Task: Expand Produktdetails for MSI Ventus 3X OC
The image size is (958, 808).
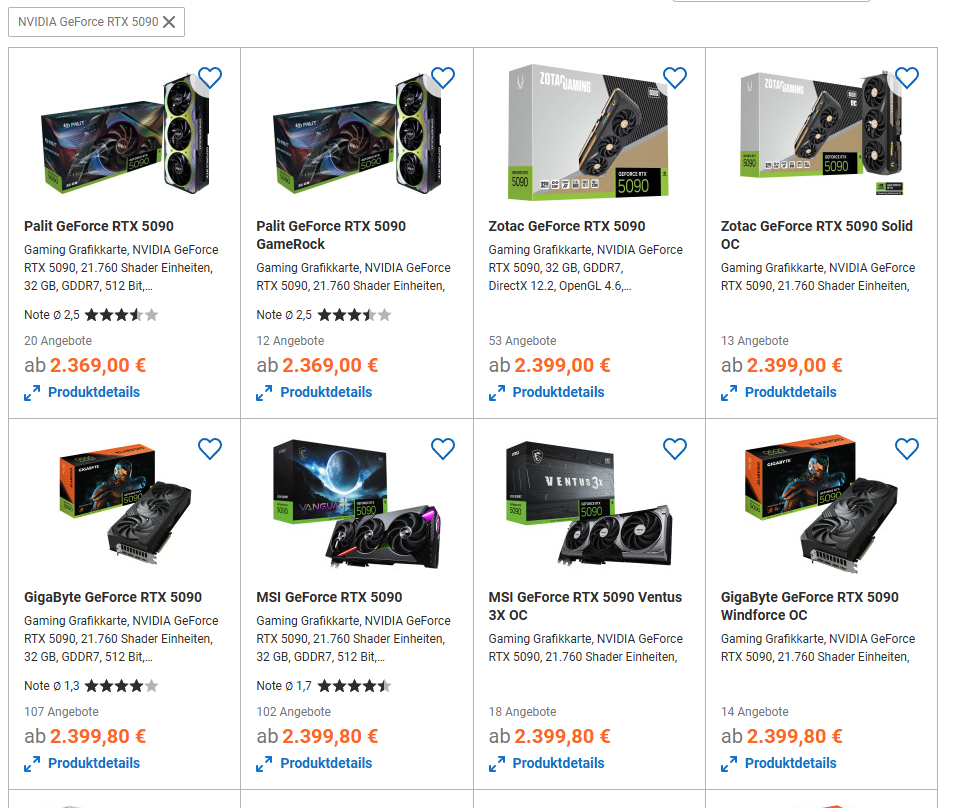Action: pyautogui.click(x=546, y=763)
